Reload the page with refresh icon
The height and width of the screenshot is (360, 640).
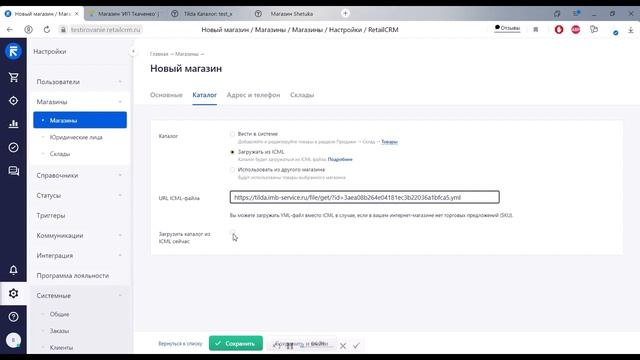47,30
